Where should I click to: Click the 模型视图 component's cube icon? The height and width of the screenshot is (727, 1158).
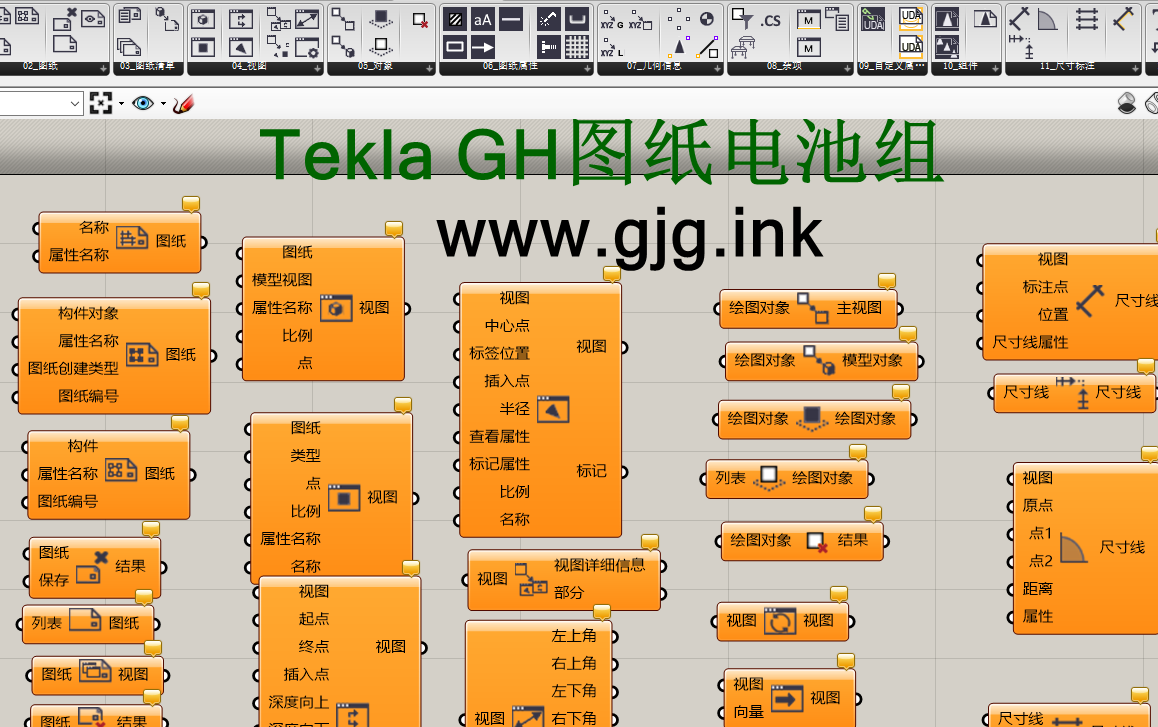click(336, 307)
